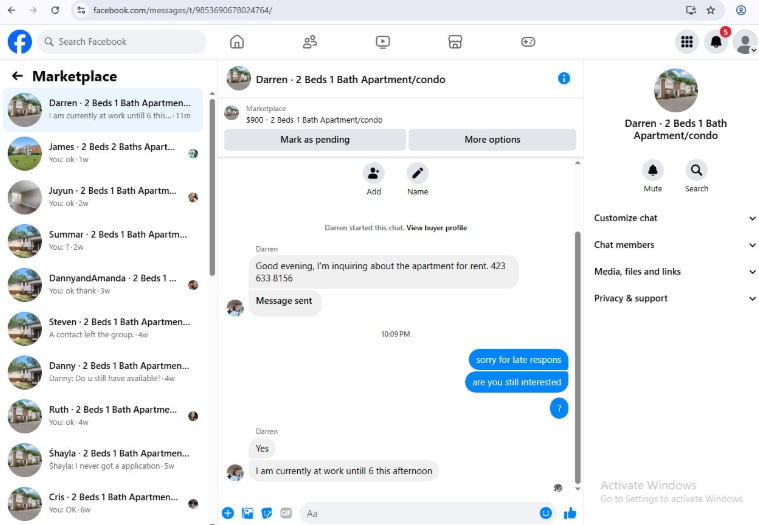
Task: Choose a GIF using the GIF icon
Action: click(286, 513)
